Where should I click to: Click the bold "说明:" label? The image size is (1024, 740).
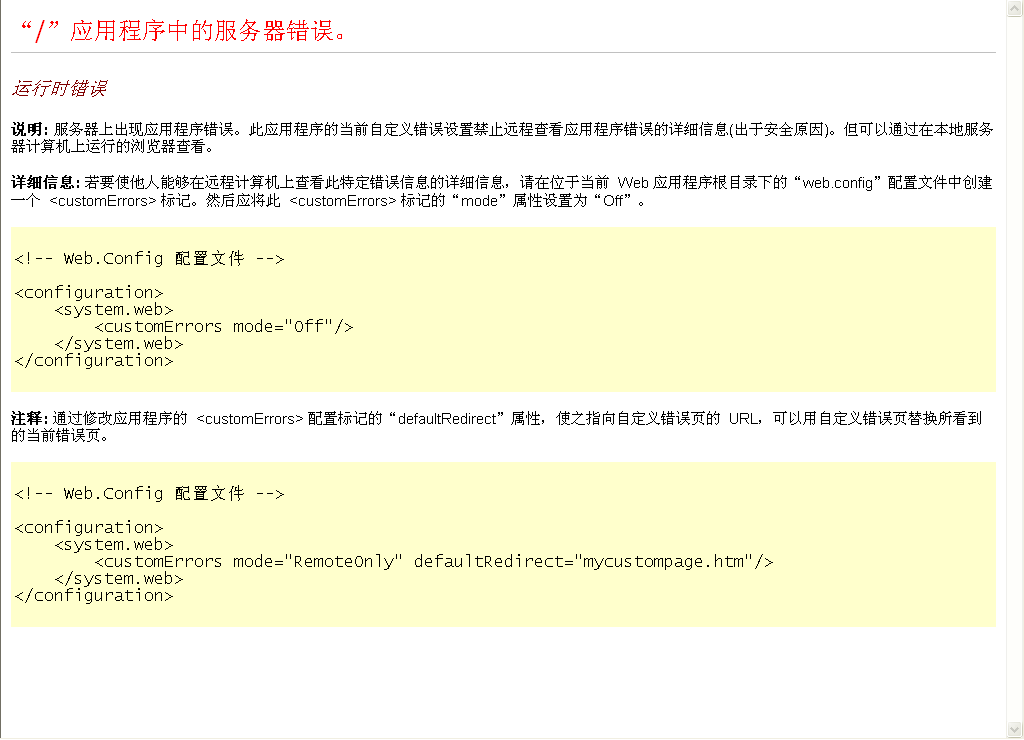point(29,130)
